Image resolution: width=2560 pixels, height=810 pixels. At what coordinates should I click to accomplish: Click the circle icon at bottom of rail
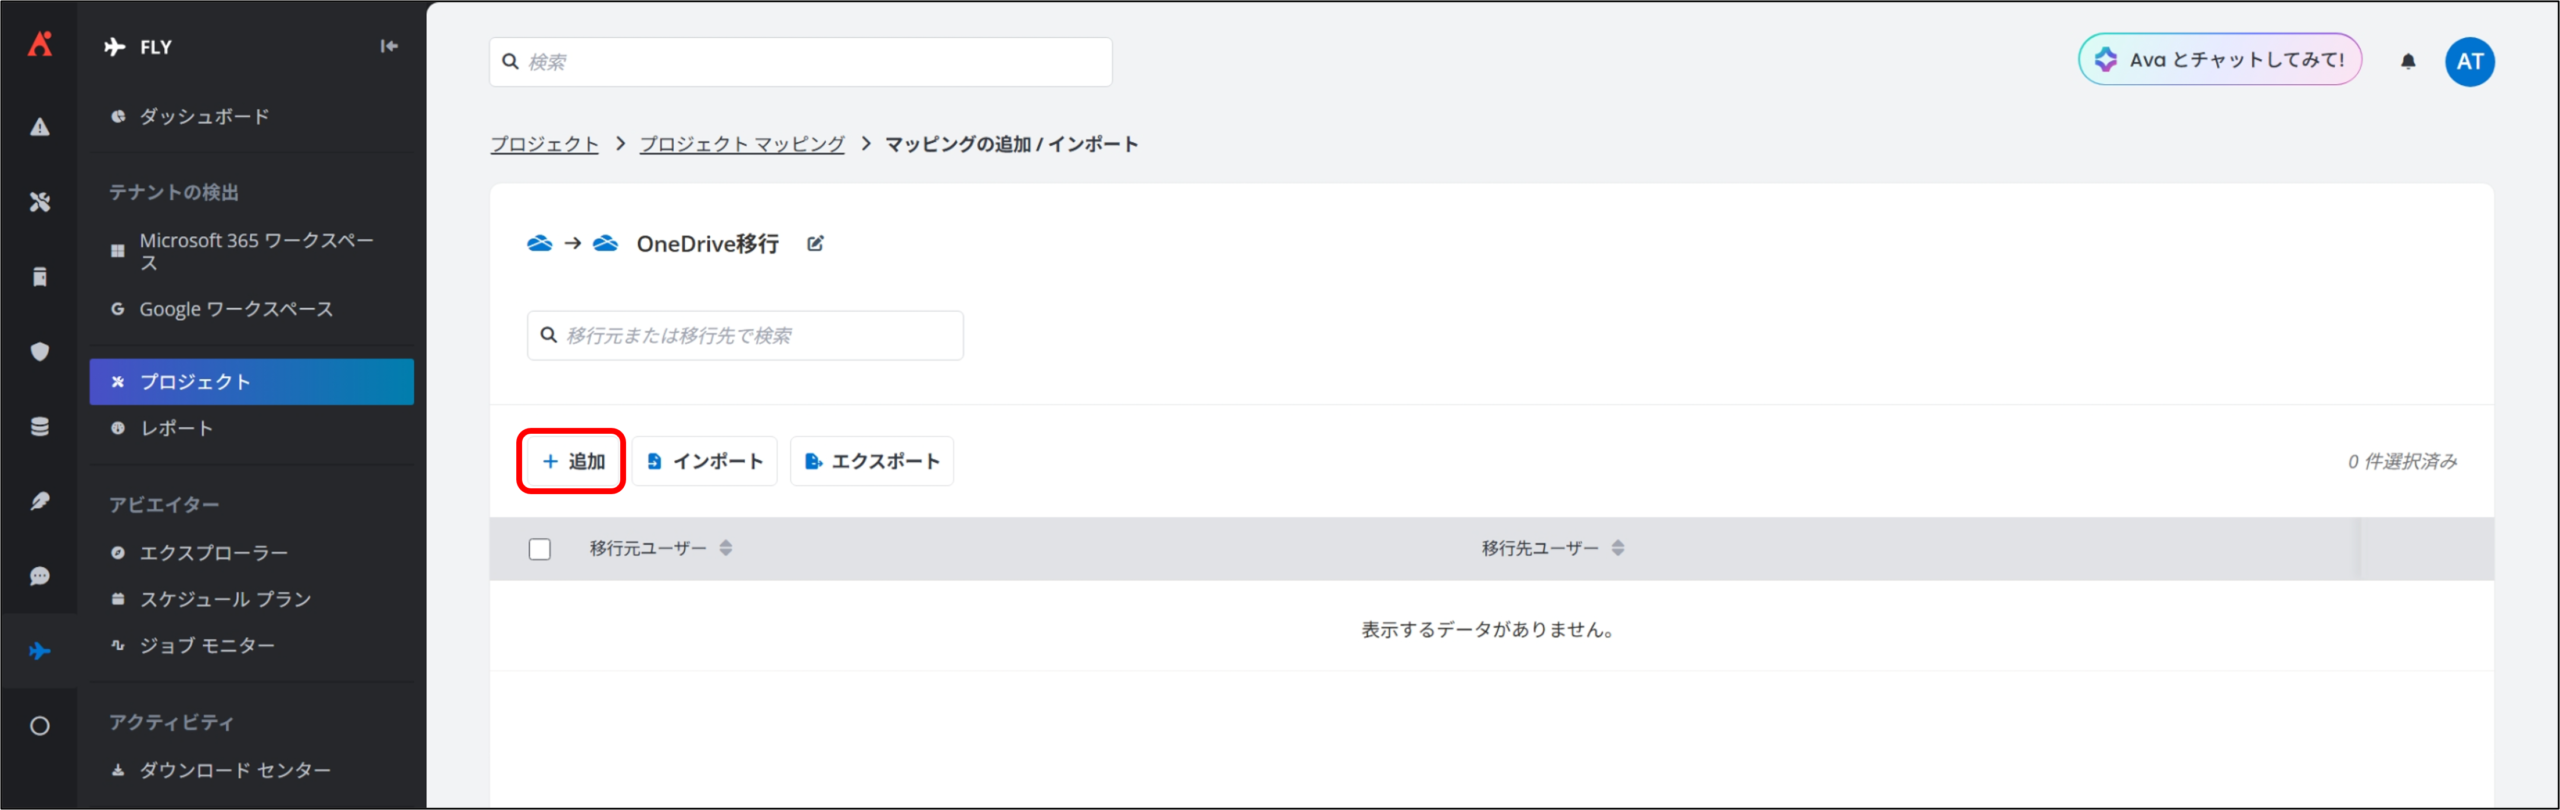40,726
